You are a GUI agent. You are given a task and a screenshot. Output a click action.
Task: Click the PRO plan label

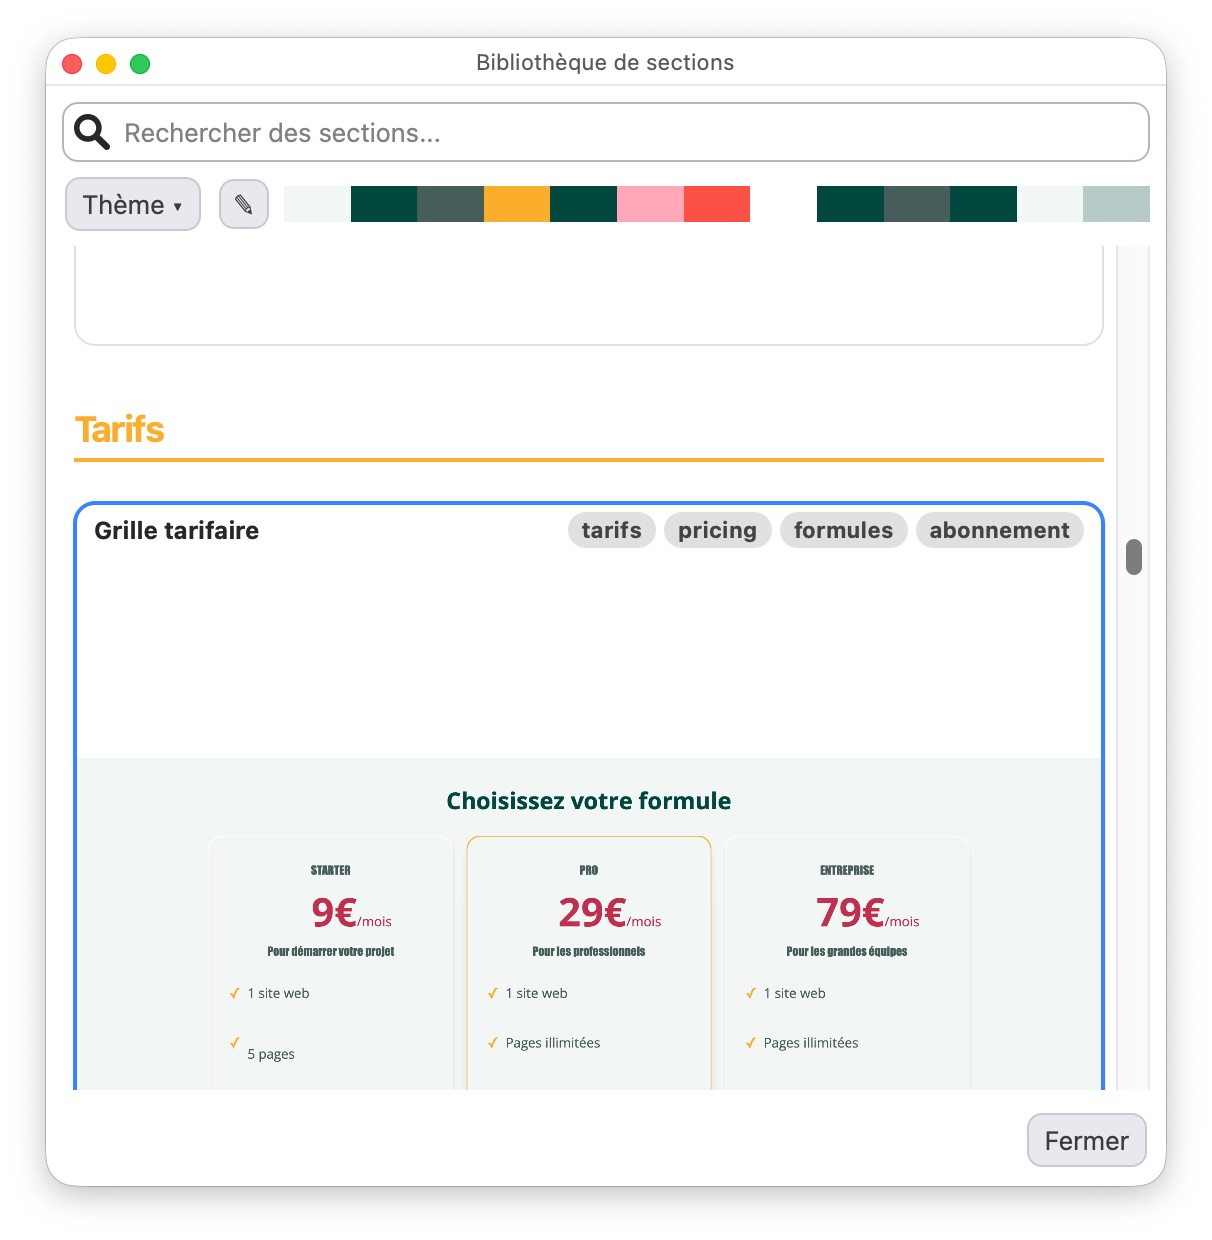click(x=589, y=870)
